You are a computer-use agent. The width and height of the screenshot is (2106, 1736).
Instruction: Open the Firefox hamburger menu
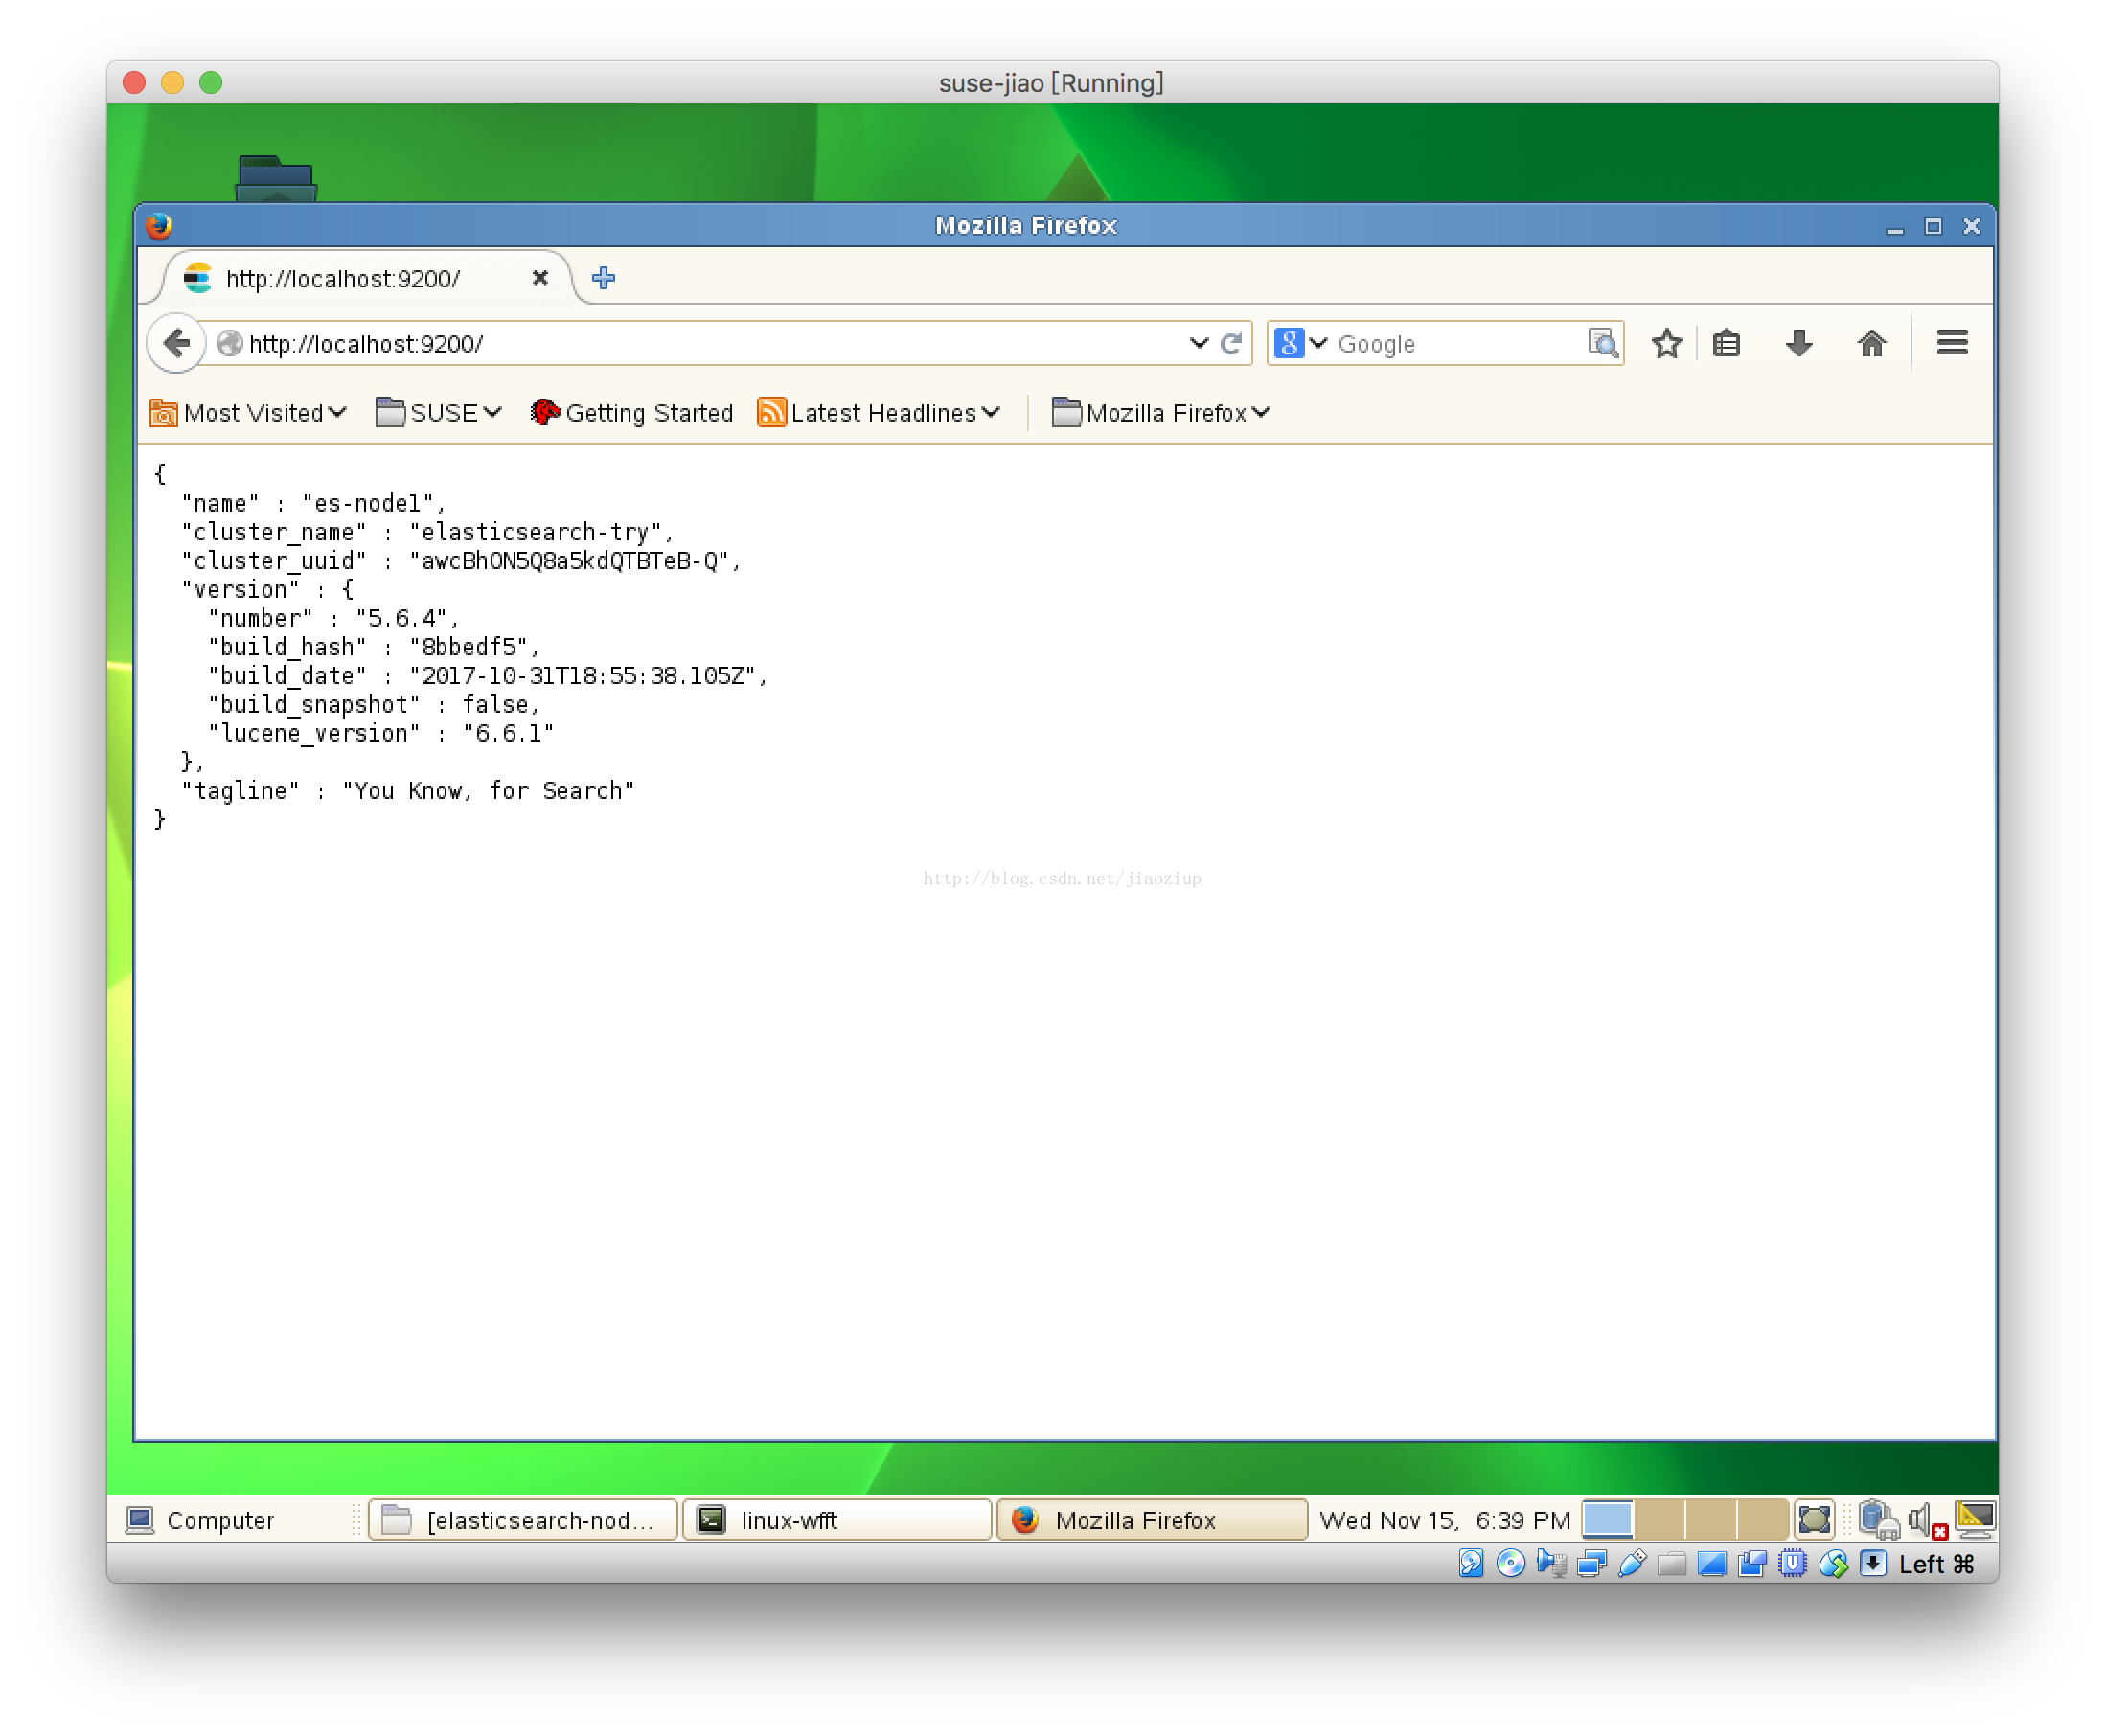click(x=1951, y=343)
